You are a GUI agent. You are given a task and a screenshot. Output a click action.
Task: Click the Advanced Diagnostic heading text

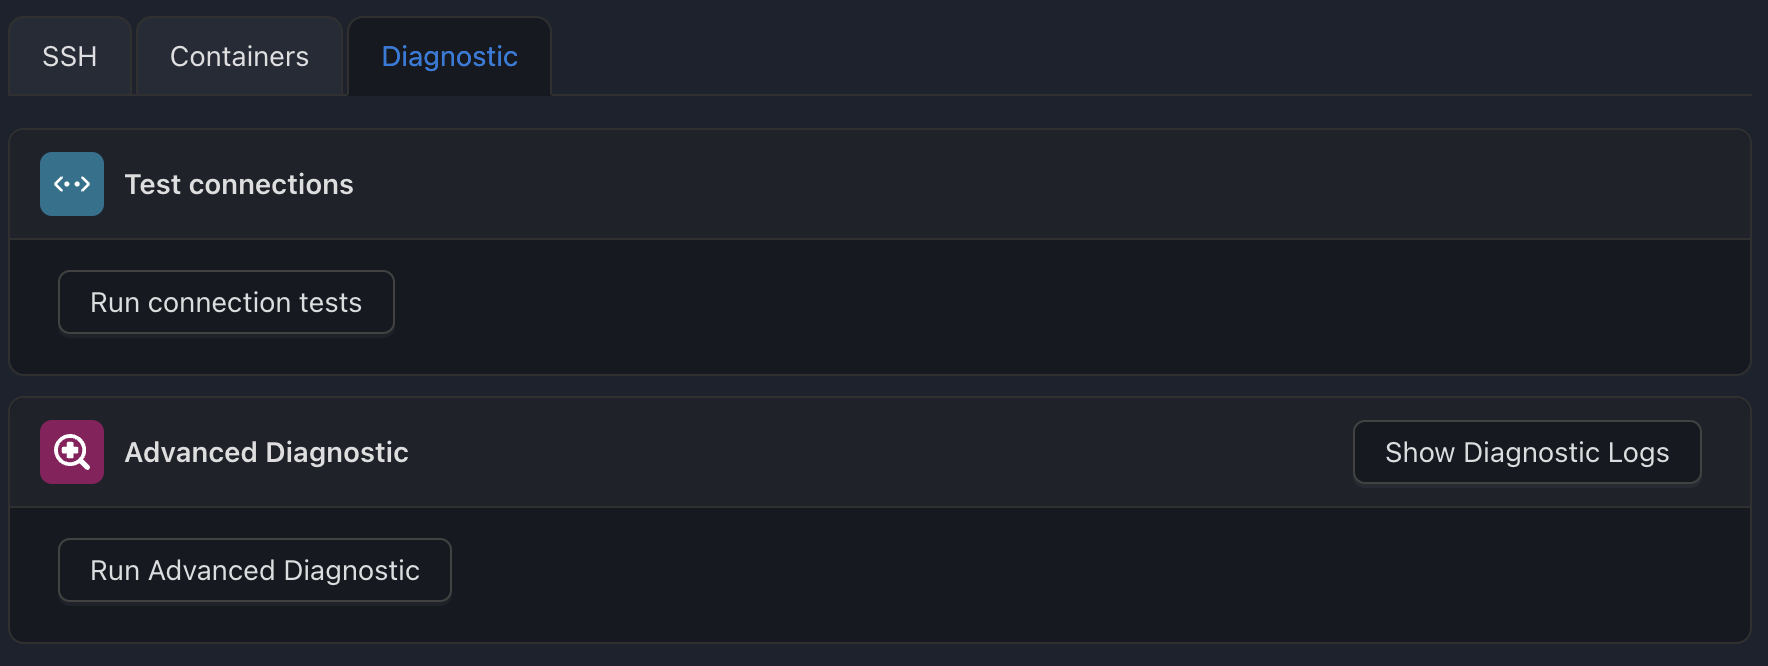[267, 452]
